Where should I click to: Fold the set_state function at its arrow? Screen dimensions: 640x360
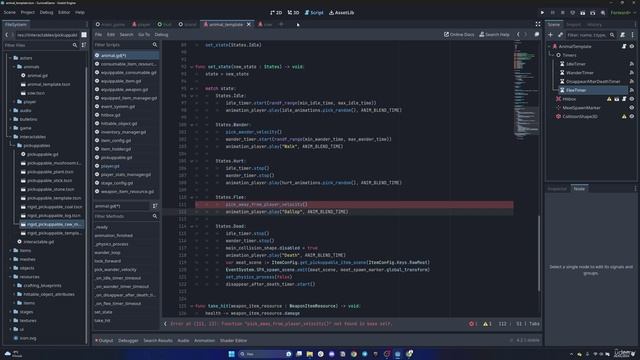point(191,67)
